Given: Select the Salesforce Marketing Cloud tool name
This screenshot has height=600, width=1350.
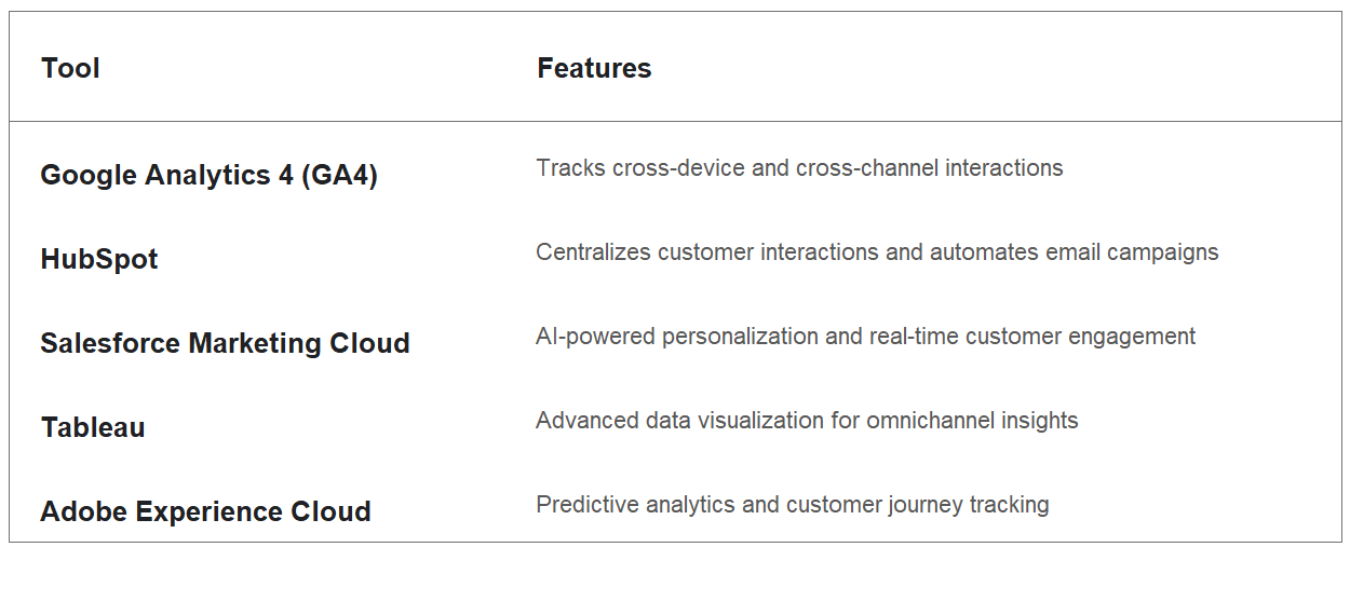Looking at the screenshot, I should [225, 343].
